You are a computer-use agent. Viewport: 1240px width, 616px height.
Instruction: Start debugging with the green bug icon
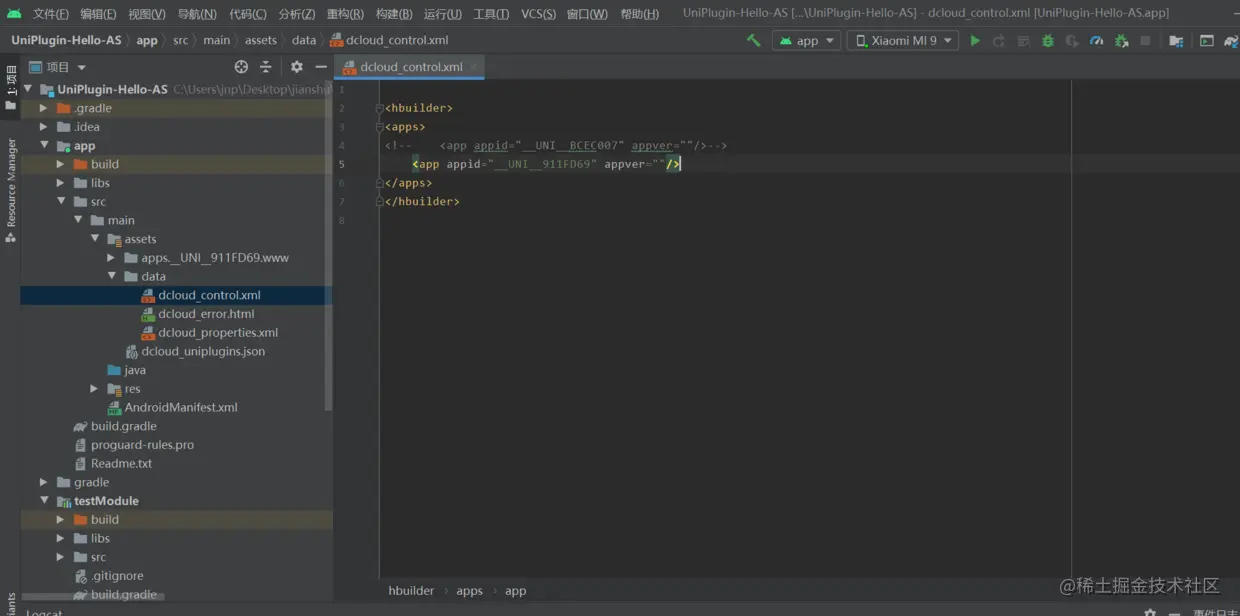(1048, 41)
